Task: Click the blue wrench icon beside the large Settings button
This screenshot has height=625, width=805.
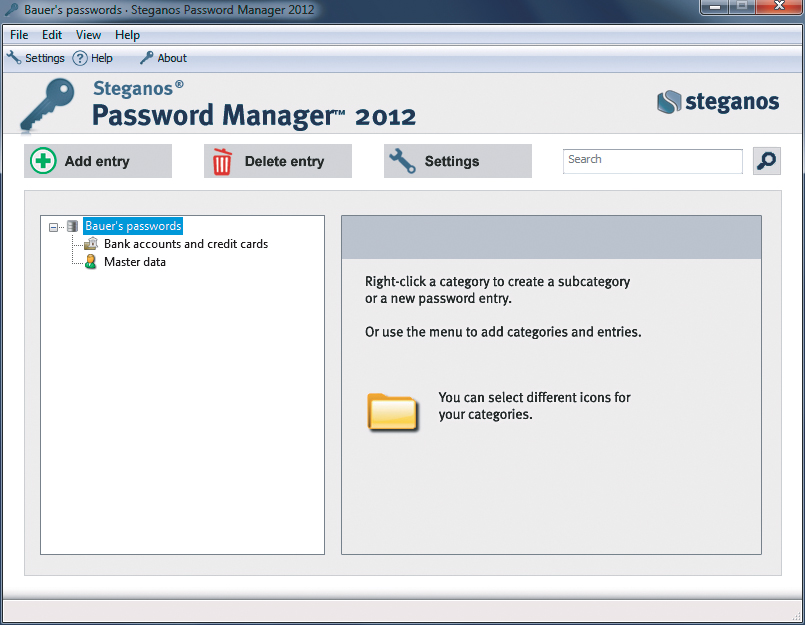Action: [x=402, y=161]
